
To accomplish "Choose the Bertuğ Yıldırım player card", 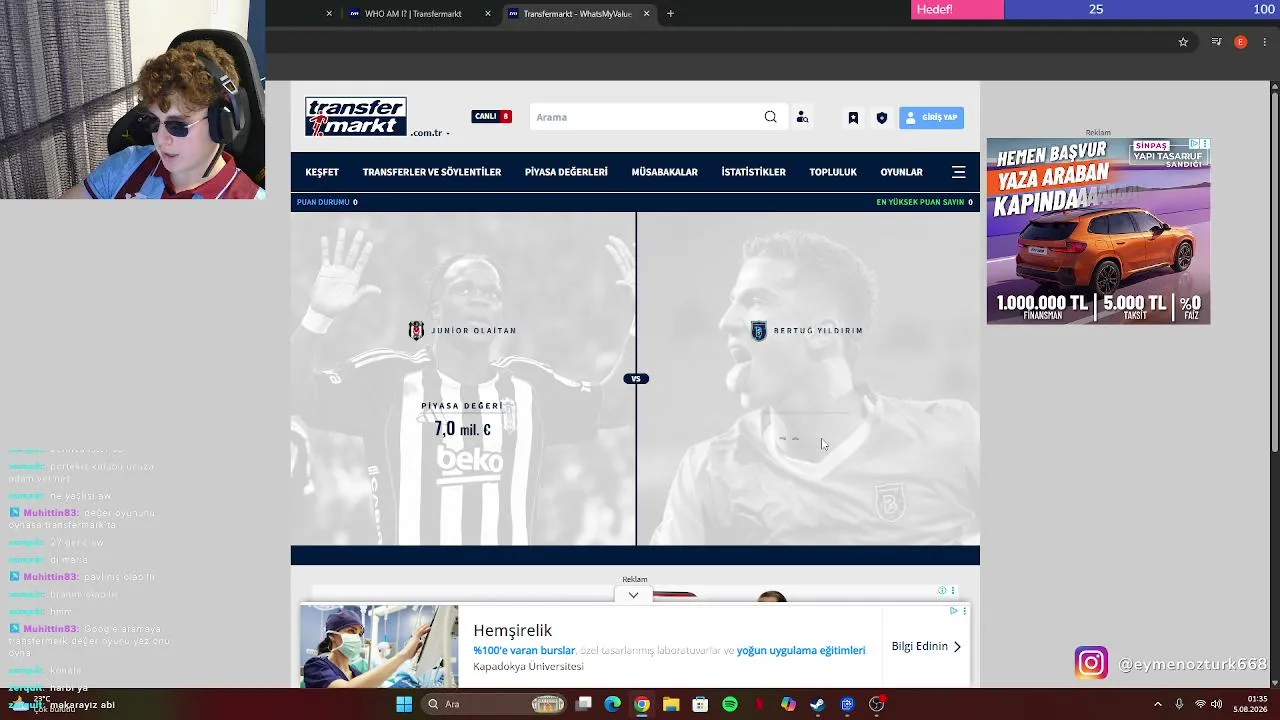I will coord(808,379).
